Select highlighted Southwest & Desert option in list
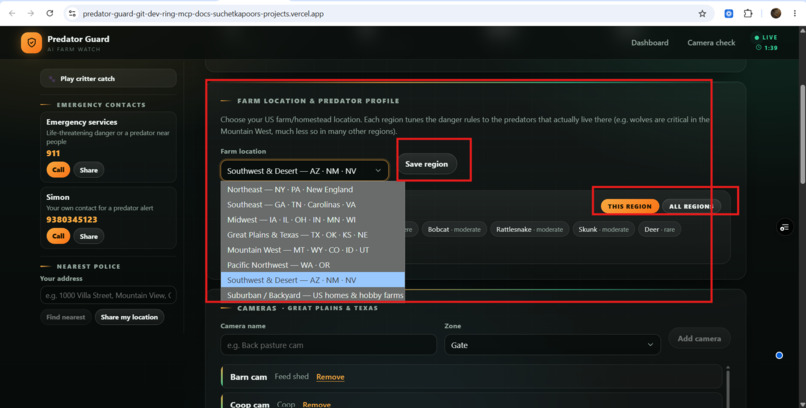806x408 pixels. point(313,280)
